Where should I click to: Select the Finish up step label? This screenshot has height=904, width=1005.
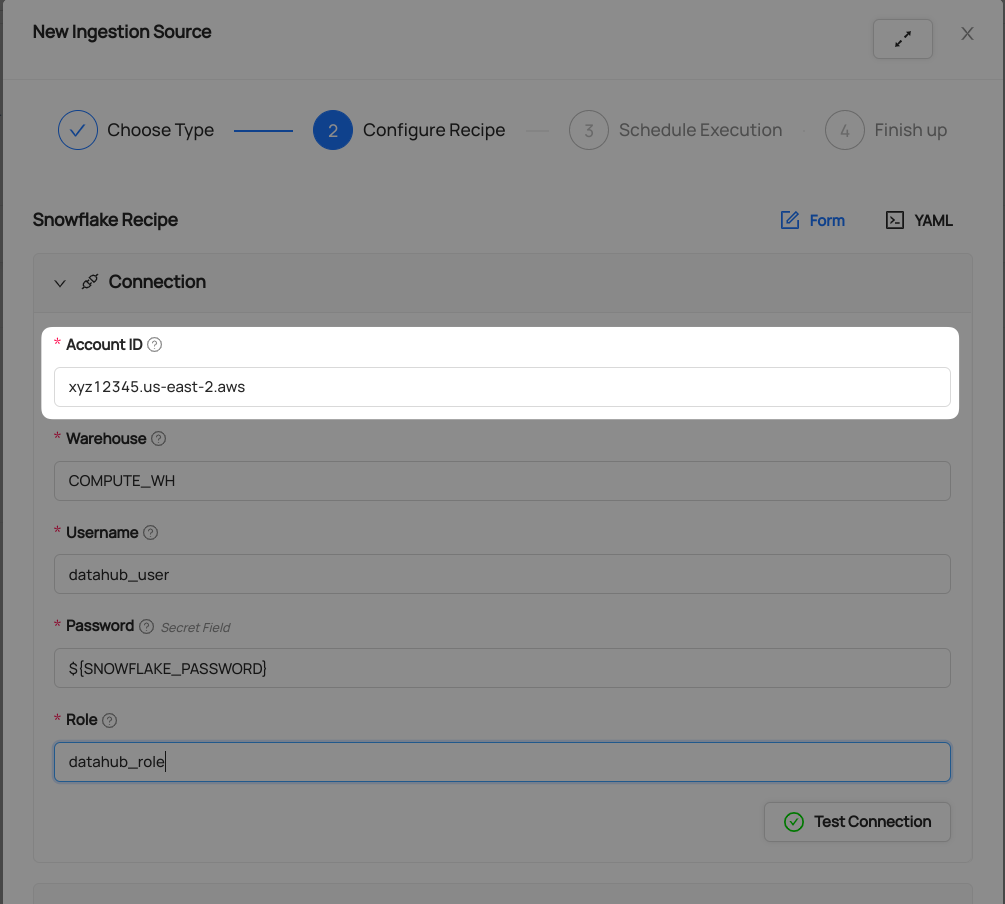pos(911,130)
